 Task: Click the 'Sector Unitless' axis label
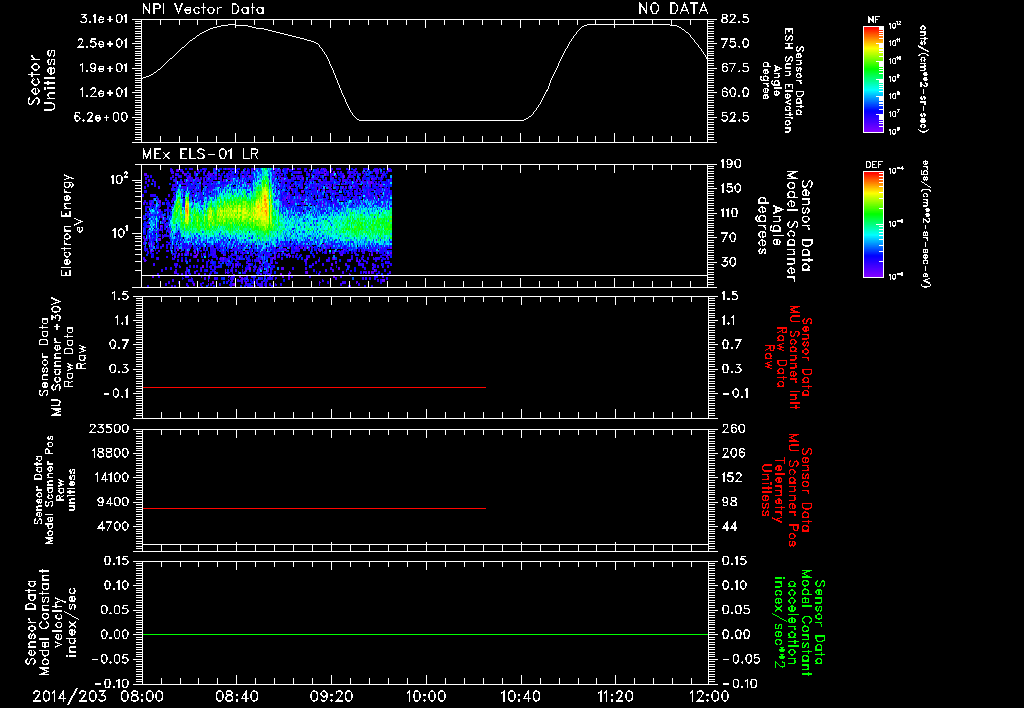[42, 80]
